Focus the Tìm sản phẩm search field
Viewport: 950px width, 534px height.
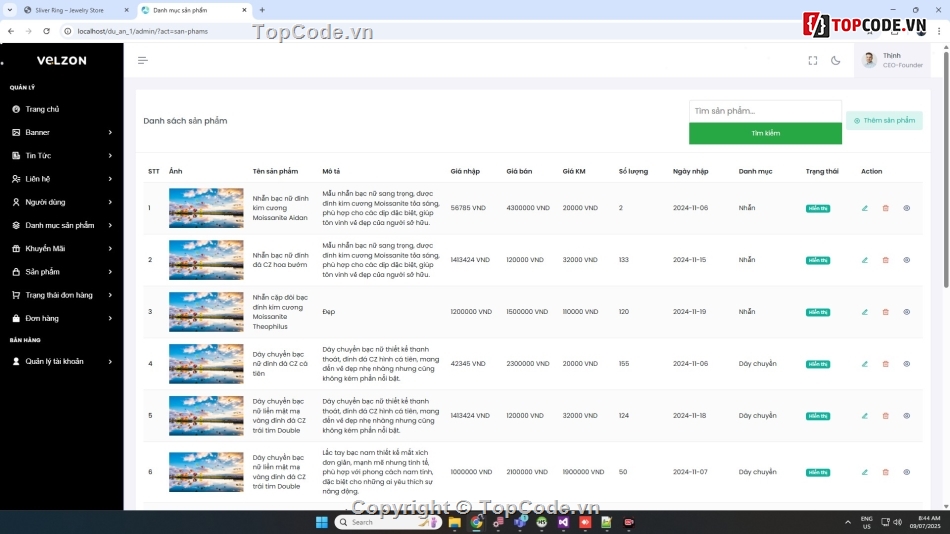(x=765, y=111)
